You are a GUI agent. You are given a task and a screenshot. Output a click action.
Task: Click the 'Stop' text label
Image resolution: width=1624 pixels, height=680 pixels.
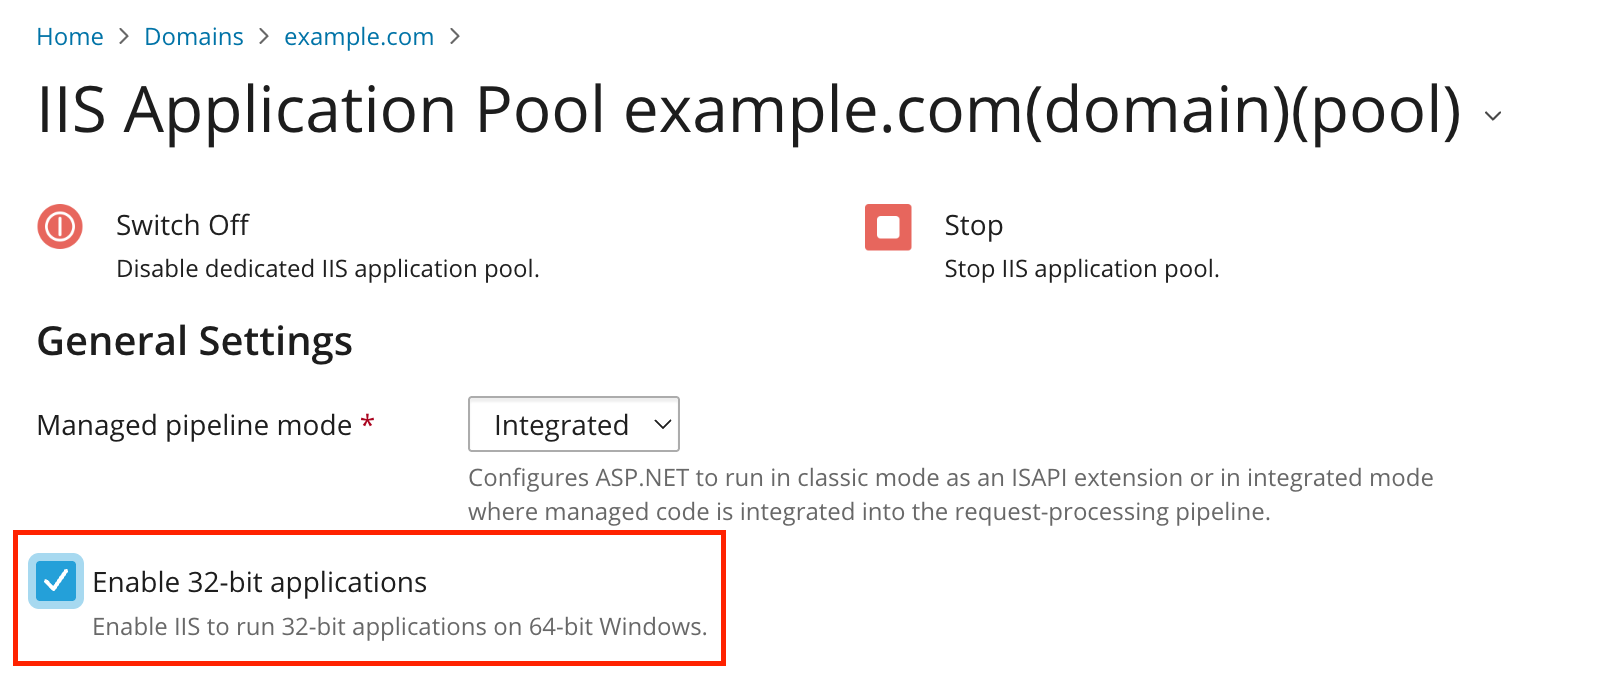pyautogui.click(x=973, y=225)
